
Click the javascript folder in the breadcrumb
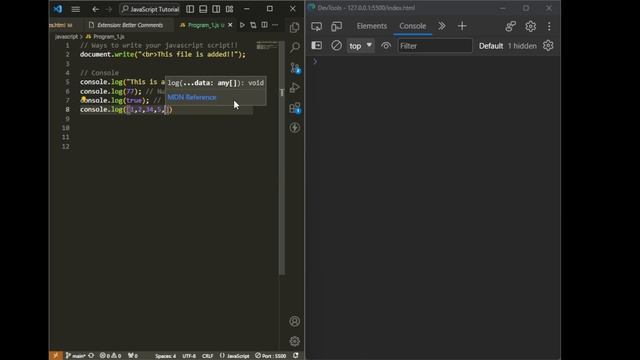click(x=66, y=36)
